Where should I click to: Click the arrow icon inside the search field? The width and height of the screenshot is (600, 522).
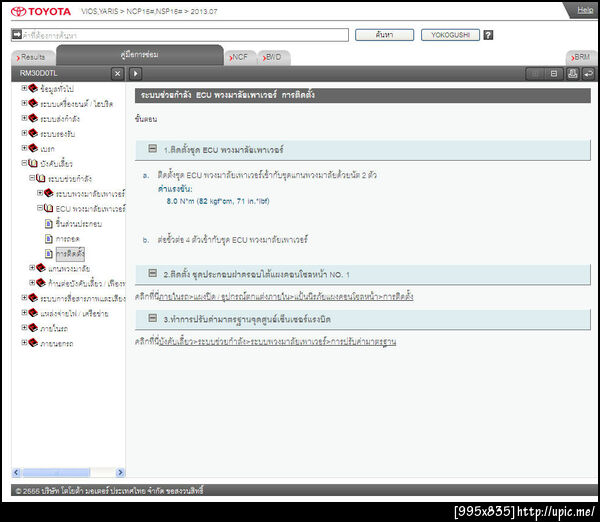click(17, 35)
